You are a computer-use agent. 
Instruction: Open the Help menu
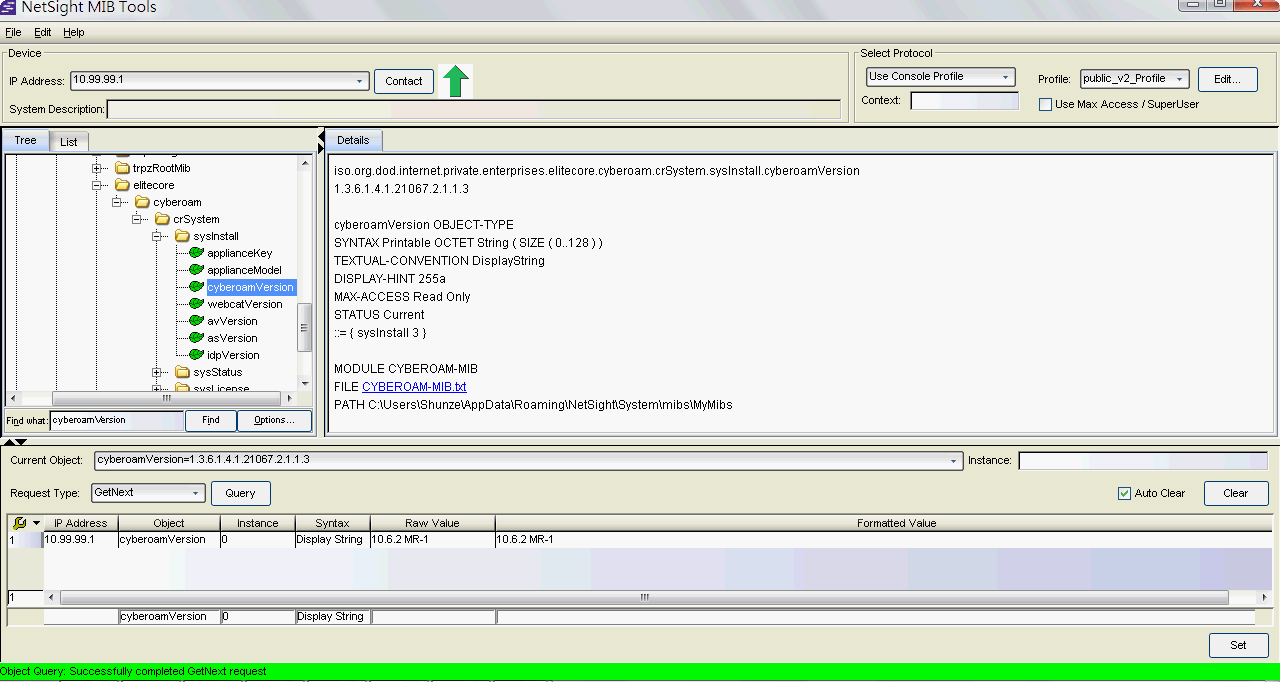(74, 32)
